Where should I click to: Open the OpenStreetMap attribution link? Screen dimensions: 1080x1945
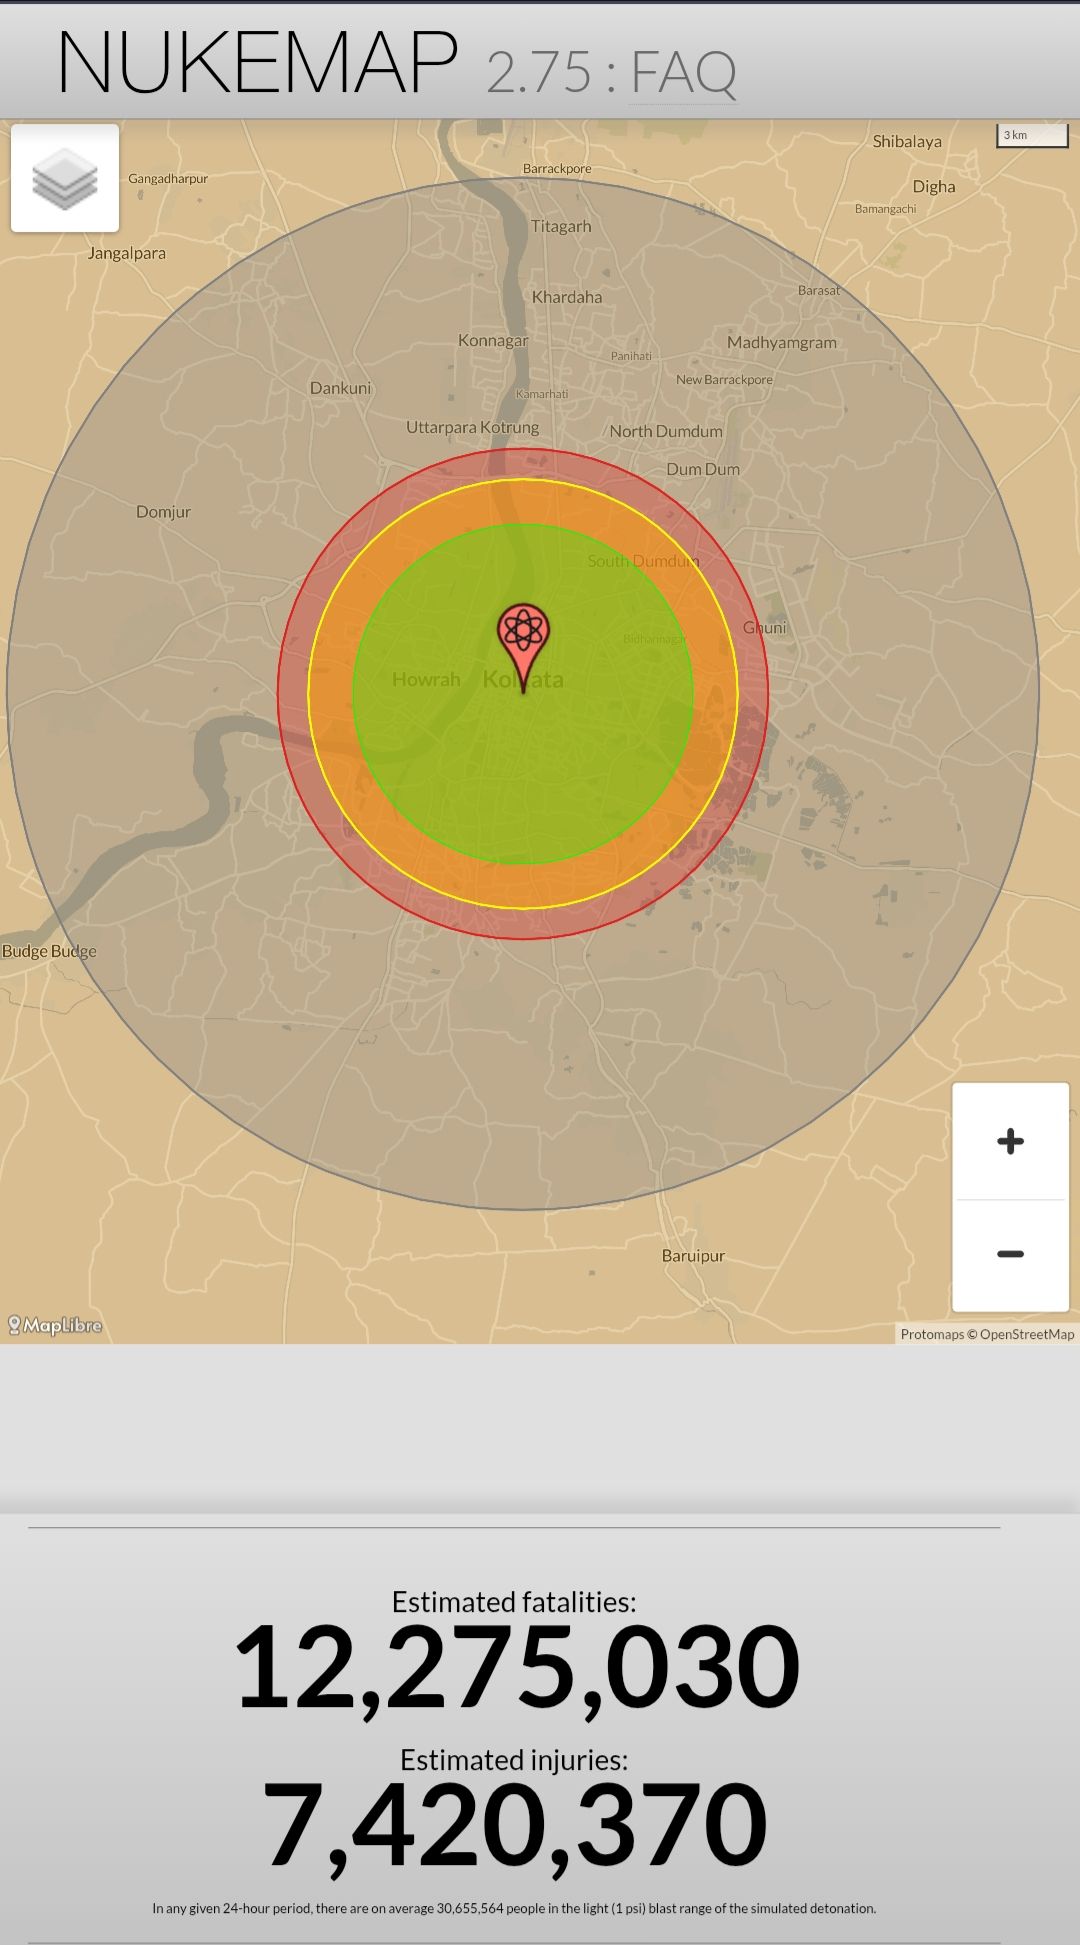(1027, 1334)
